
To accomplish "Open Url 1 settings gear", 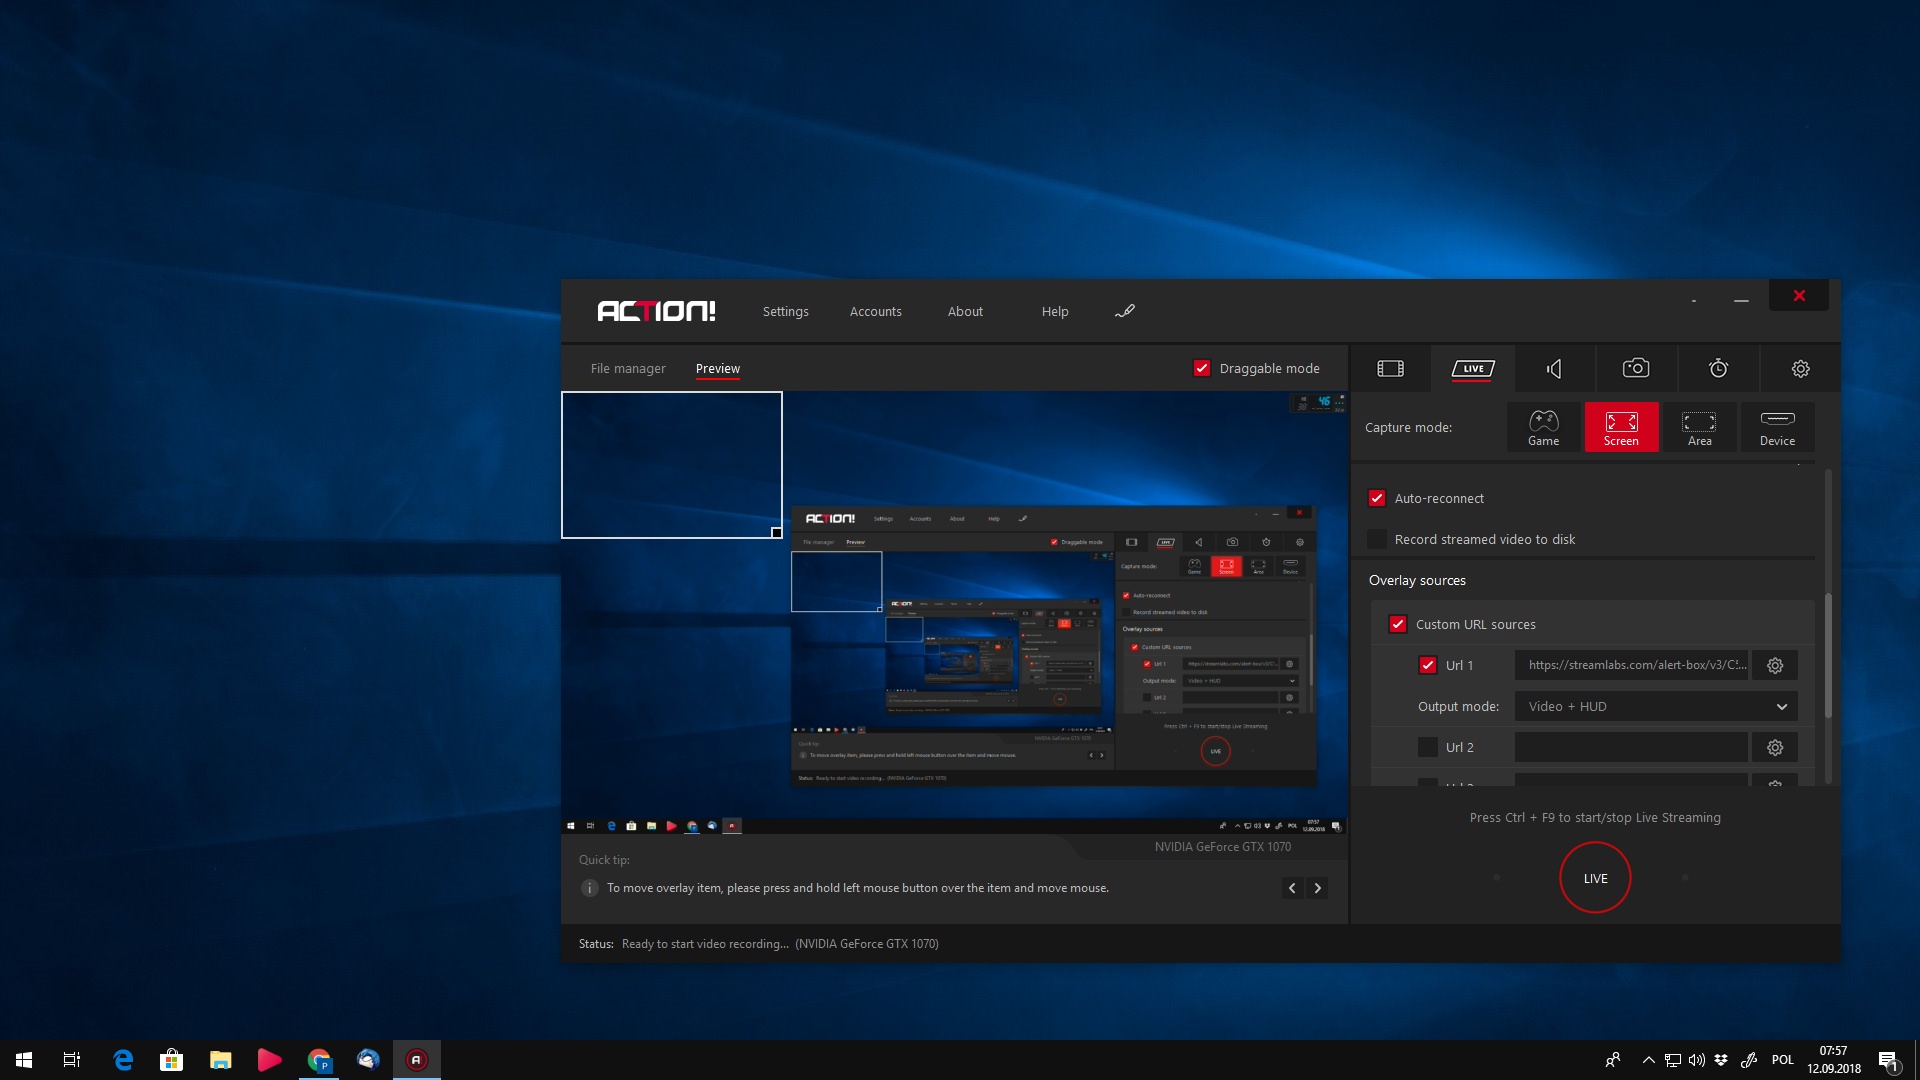I will click(x=1775, y=666).
